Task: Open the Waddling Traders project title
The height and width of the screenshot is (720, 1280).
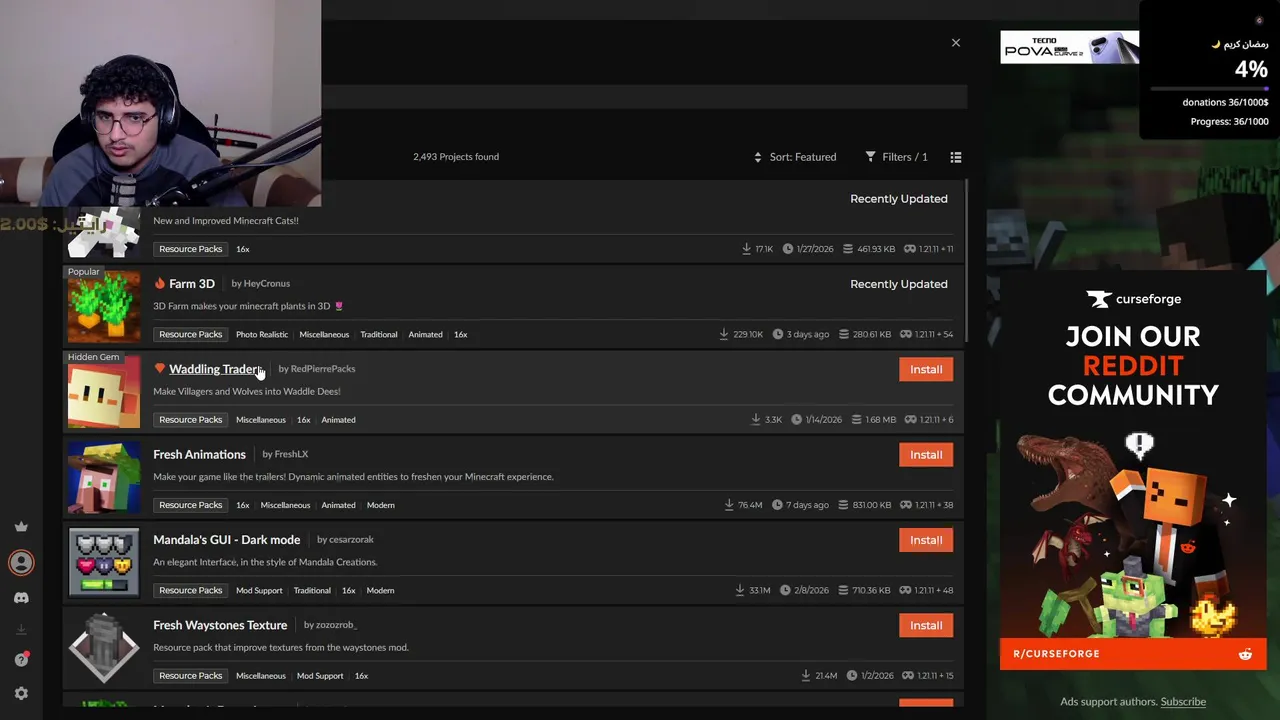Action: [x=215, y=369]
